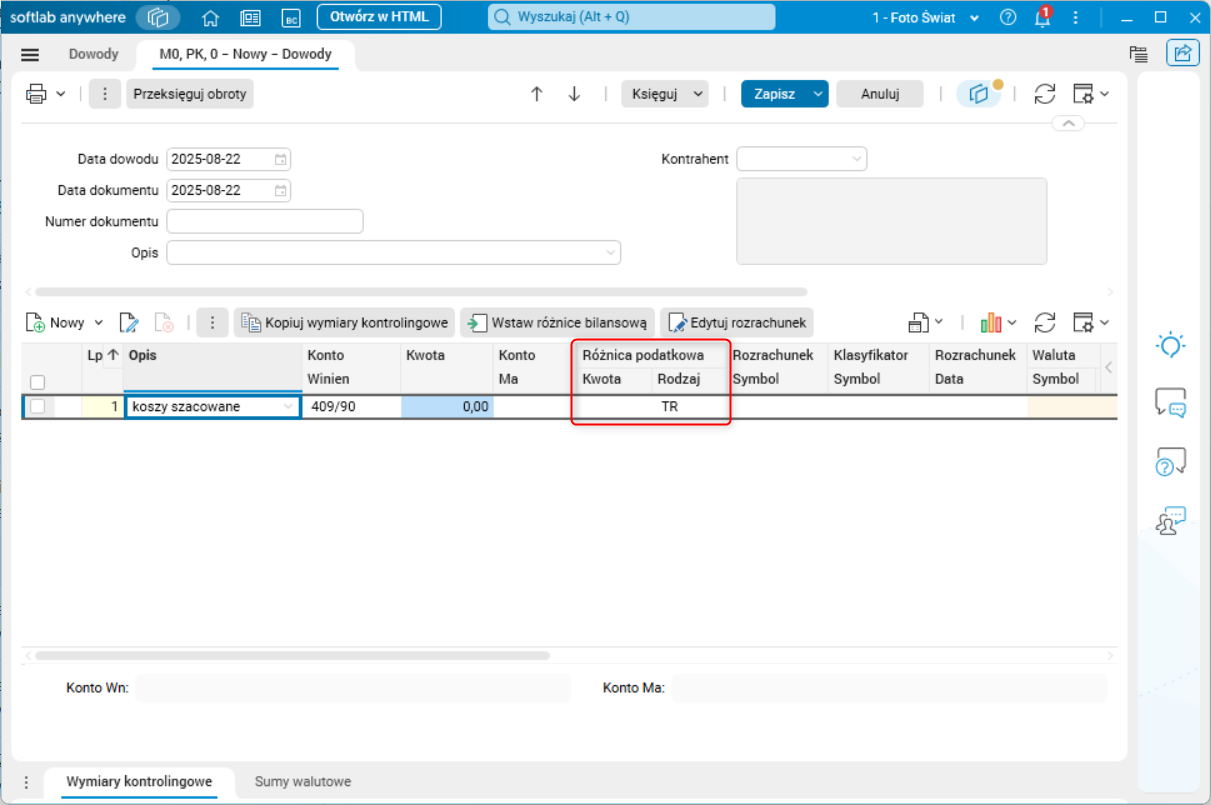Click the list panel icon at top right
1211x805 pixels.
click(x=1138, y=54)
